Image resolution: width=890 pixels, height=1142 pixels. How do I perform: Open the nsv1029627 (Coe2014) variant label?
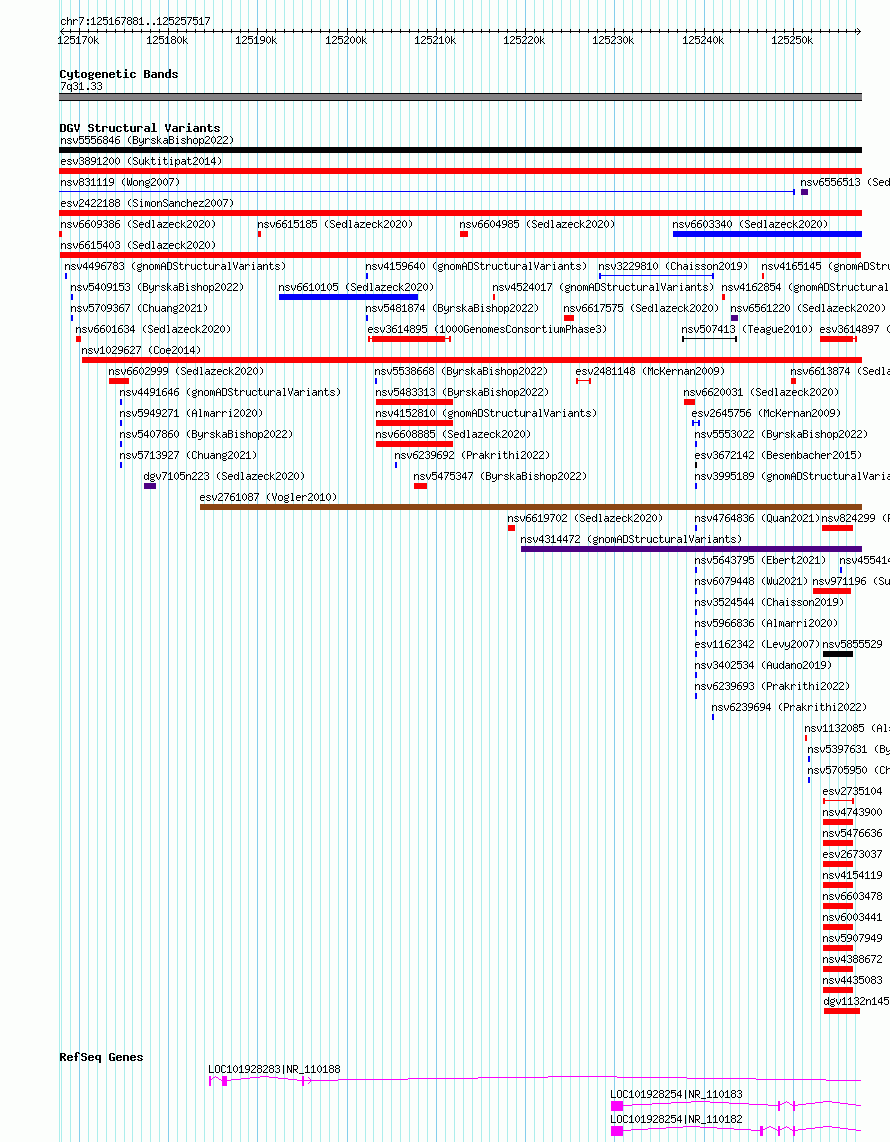click(x=141, y=350)
